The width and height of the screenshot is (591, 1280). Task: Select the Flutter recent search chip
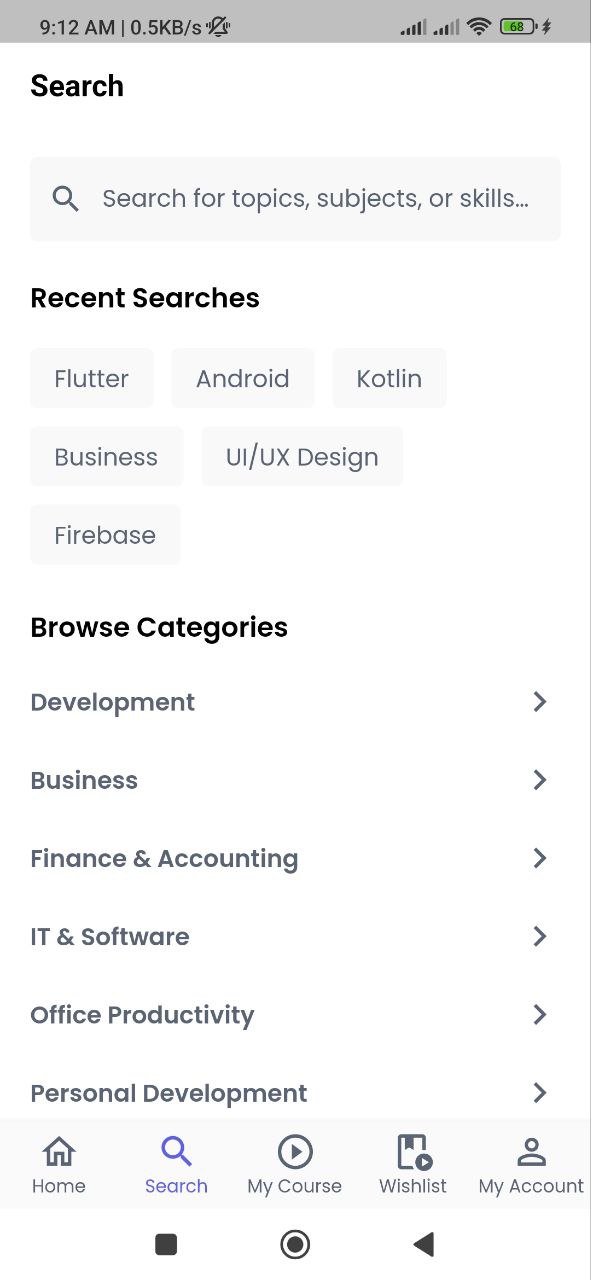[x=91, y=378]
